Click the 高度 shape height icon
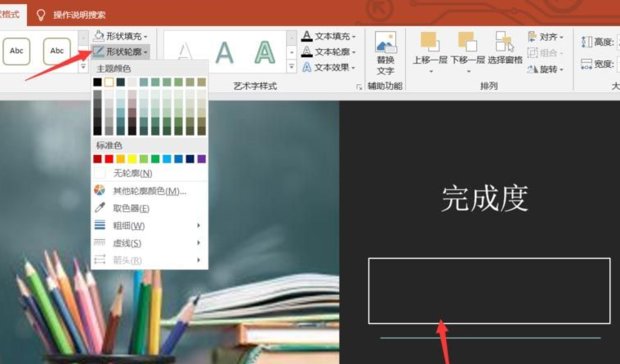 click(x=586, y=41)
